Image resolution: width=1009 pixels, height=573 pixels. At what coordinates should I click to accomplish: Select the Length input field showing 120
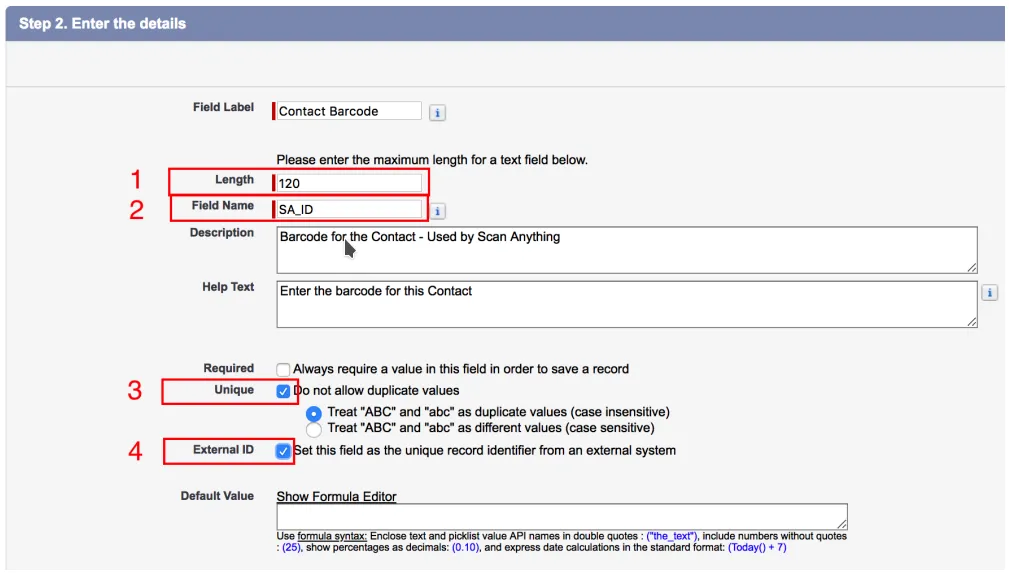(347, 183)
